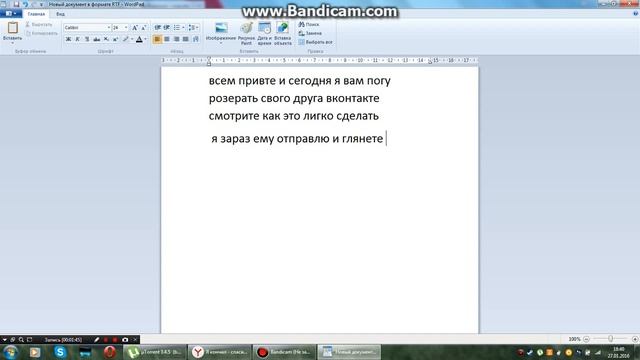Decrease font size with shrink font icon
The width and height of the screenshot is (640, 360).
(x=144, y=27)
